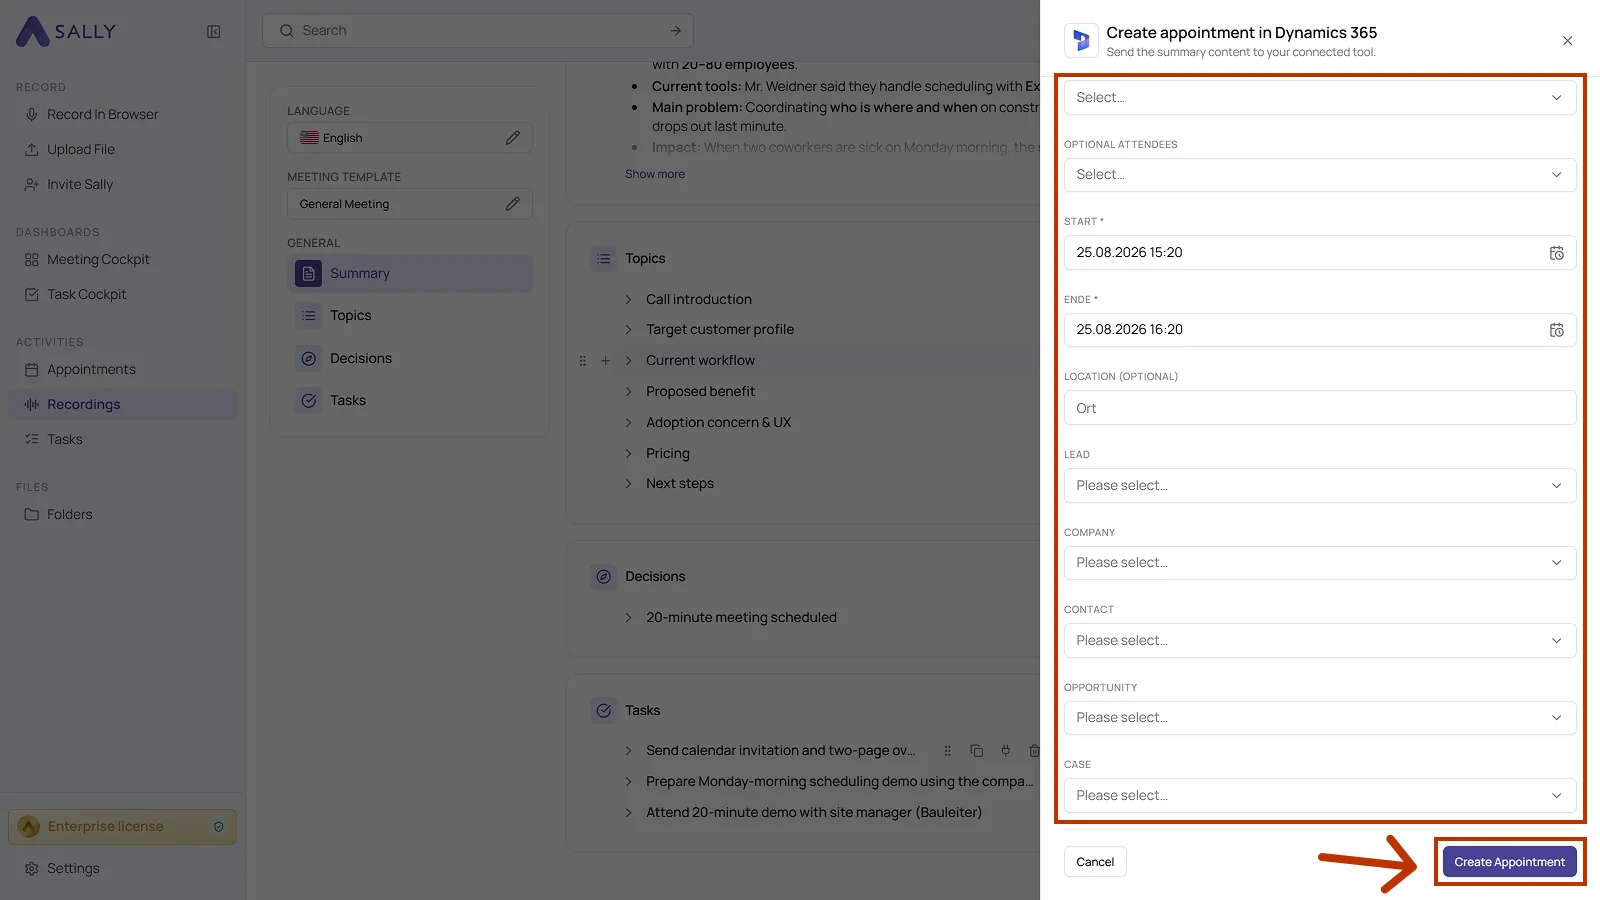Image resolution: width=1600 pixels, height=900 pixels.
Task: Click the Topics section list icon
Action: tap(604, 259)
